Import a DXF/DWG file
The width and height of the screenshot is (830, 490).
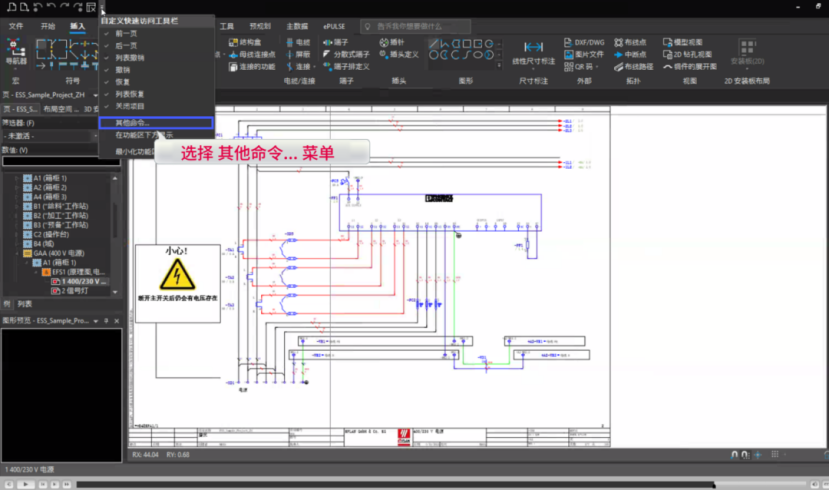(584, 42)
